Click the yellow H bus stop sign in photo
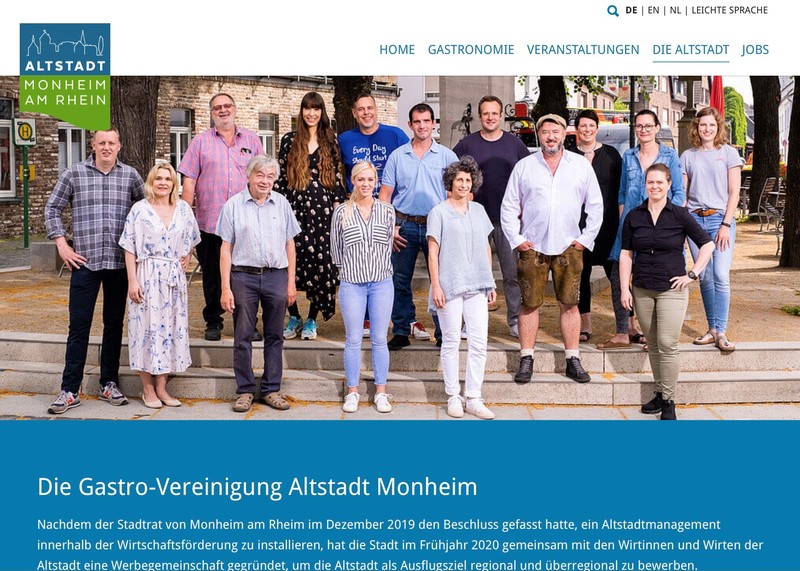 [24, 132]
